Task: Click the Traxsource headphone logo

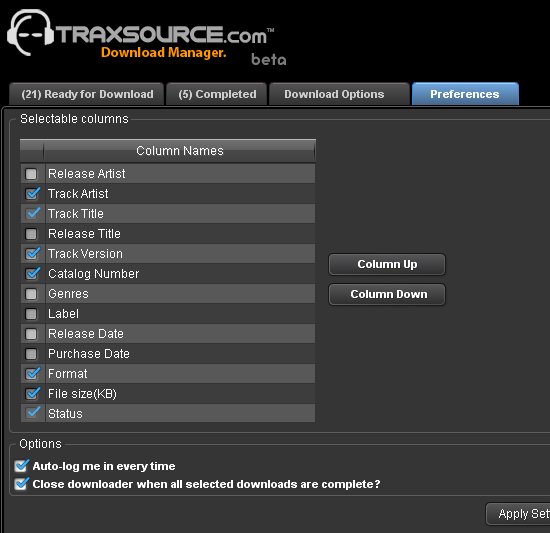Action: tap(30, 32)
